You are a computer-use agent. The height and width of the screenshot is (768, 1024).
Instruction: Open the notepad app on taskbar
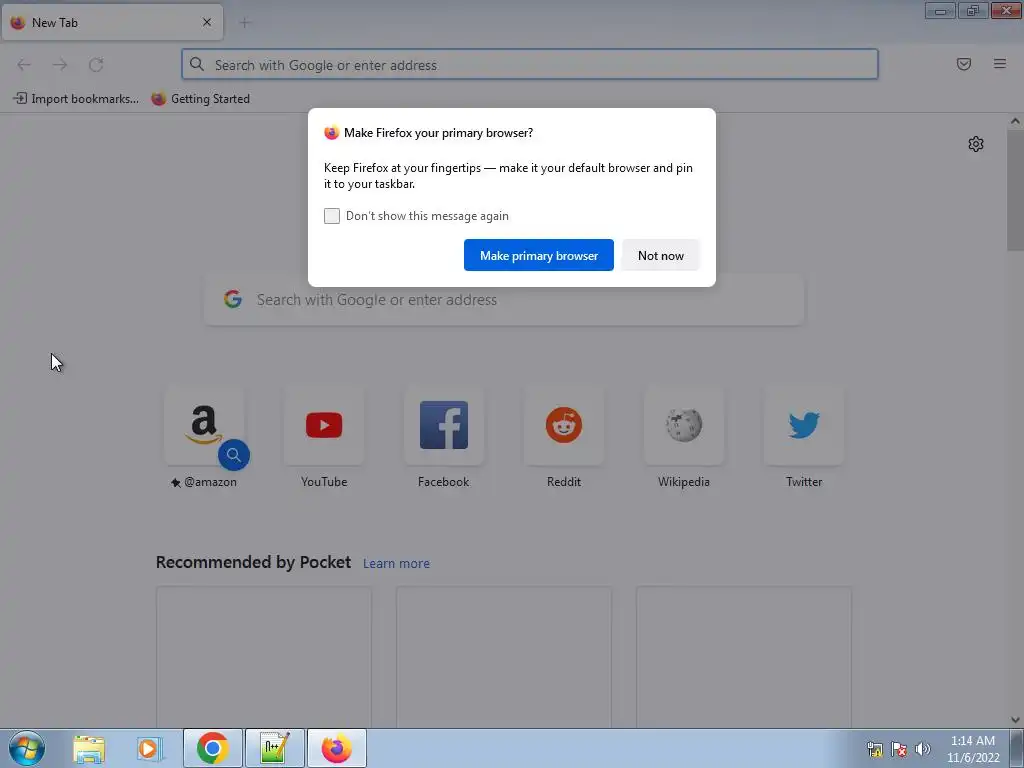(x=275, y=748)
